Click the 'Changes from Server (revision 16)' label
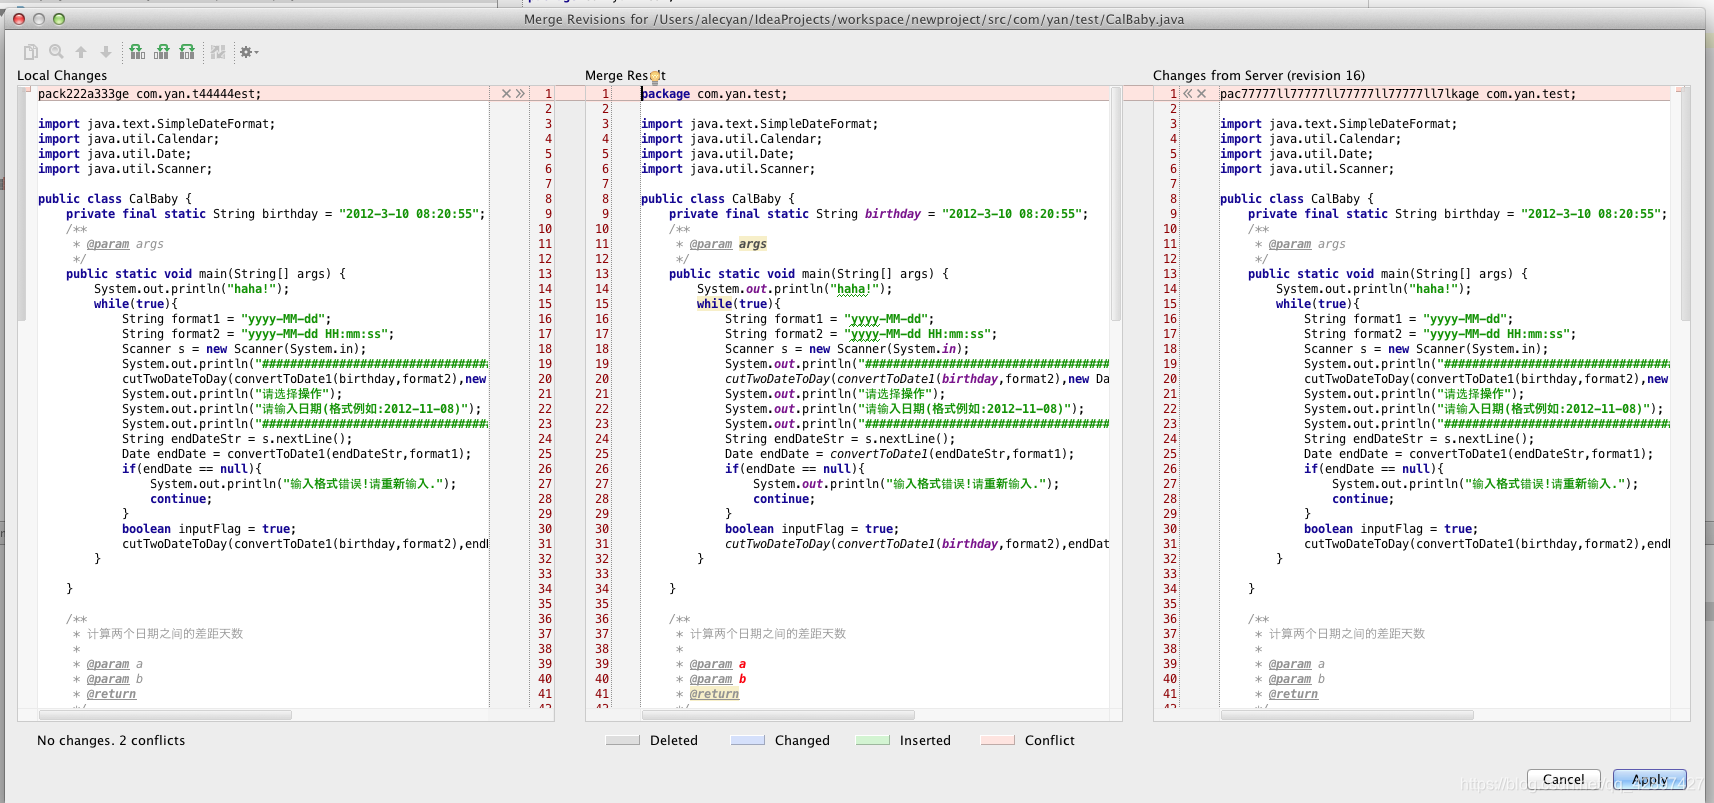The height and width of the screenshot is (803, 1714). [x=1259, y=76]
